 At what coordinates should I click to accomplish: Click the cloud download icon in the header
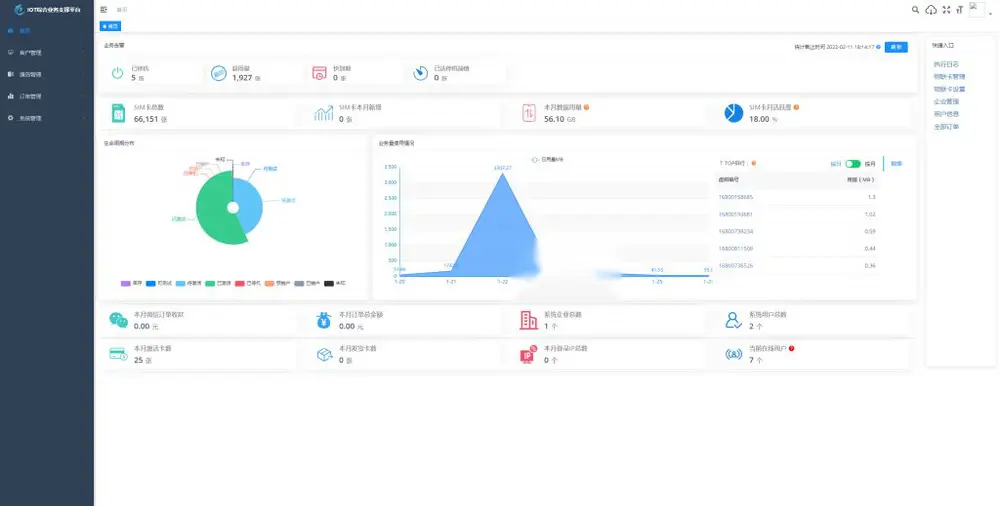coord(931,10)
